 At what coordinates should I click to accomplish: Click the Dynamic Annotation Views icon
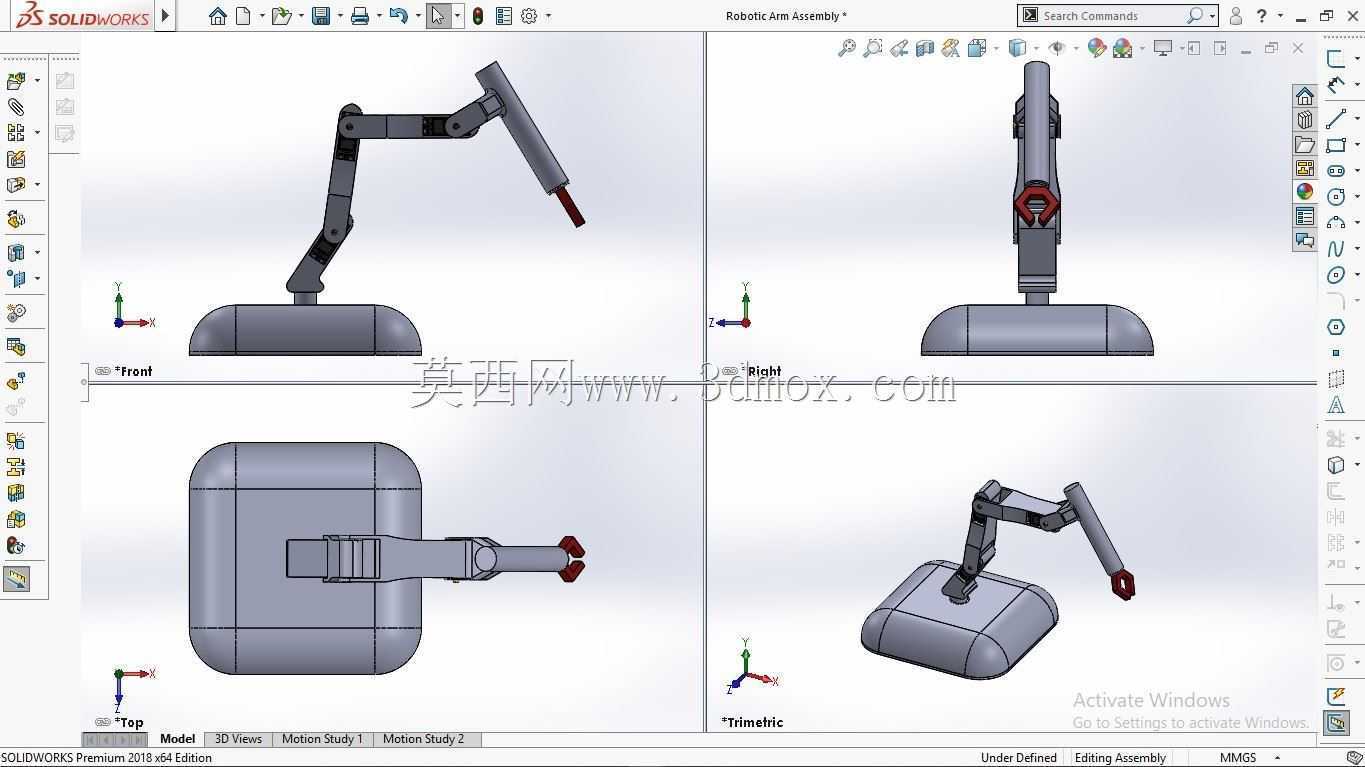click(951, 48)
